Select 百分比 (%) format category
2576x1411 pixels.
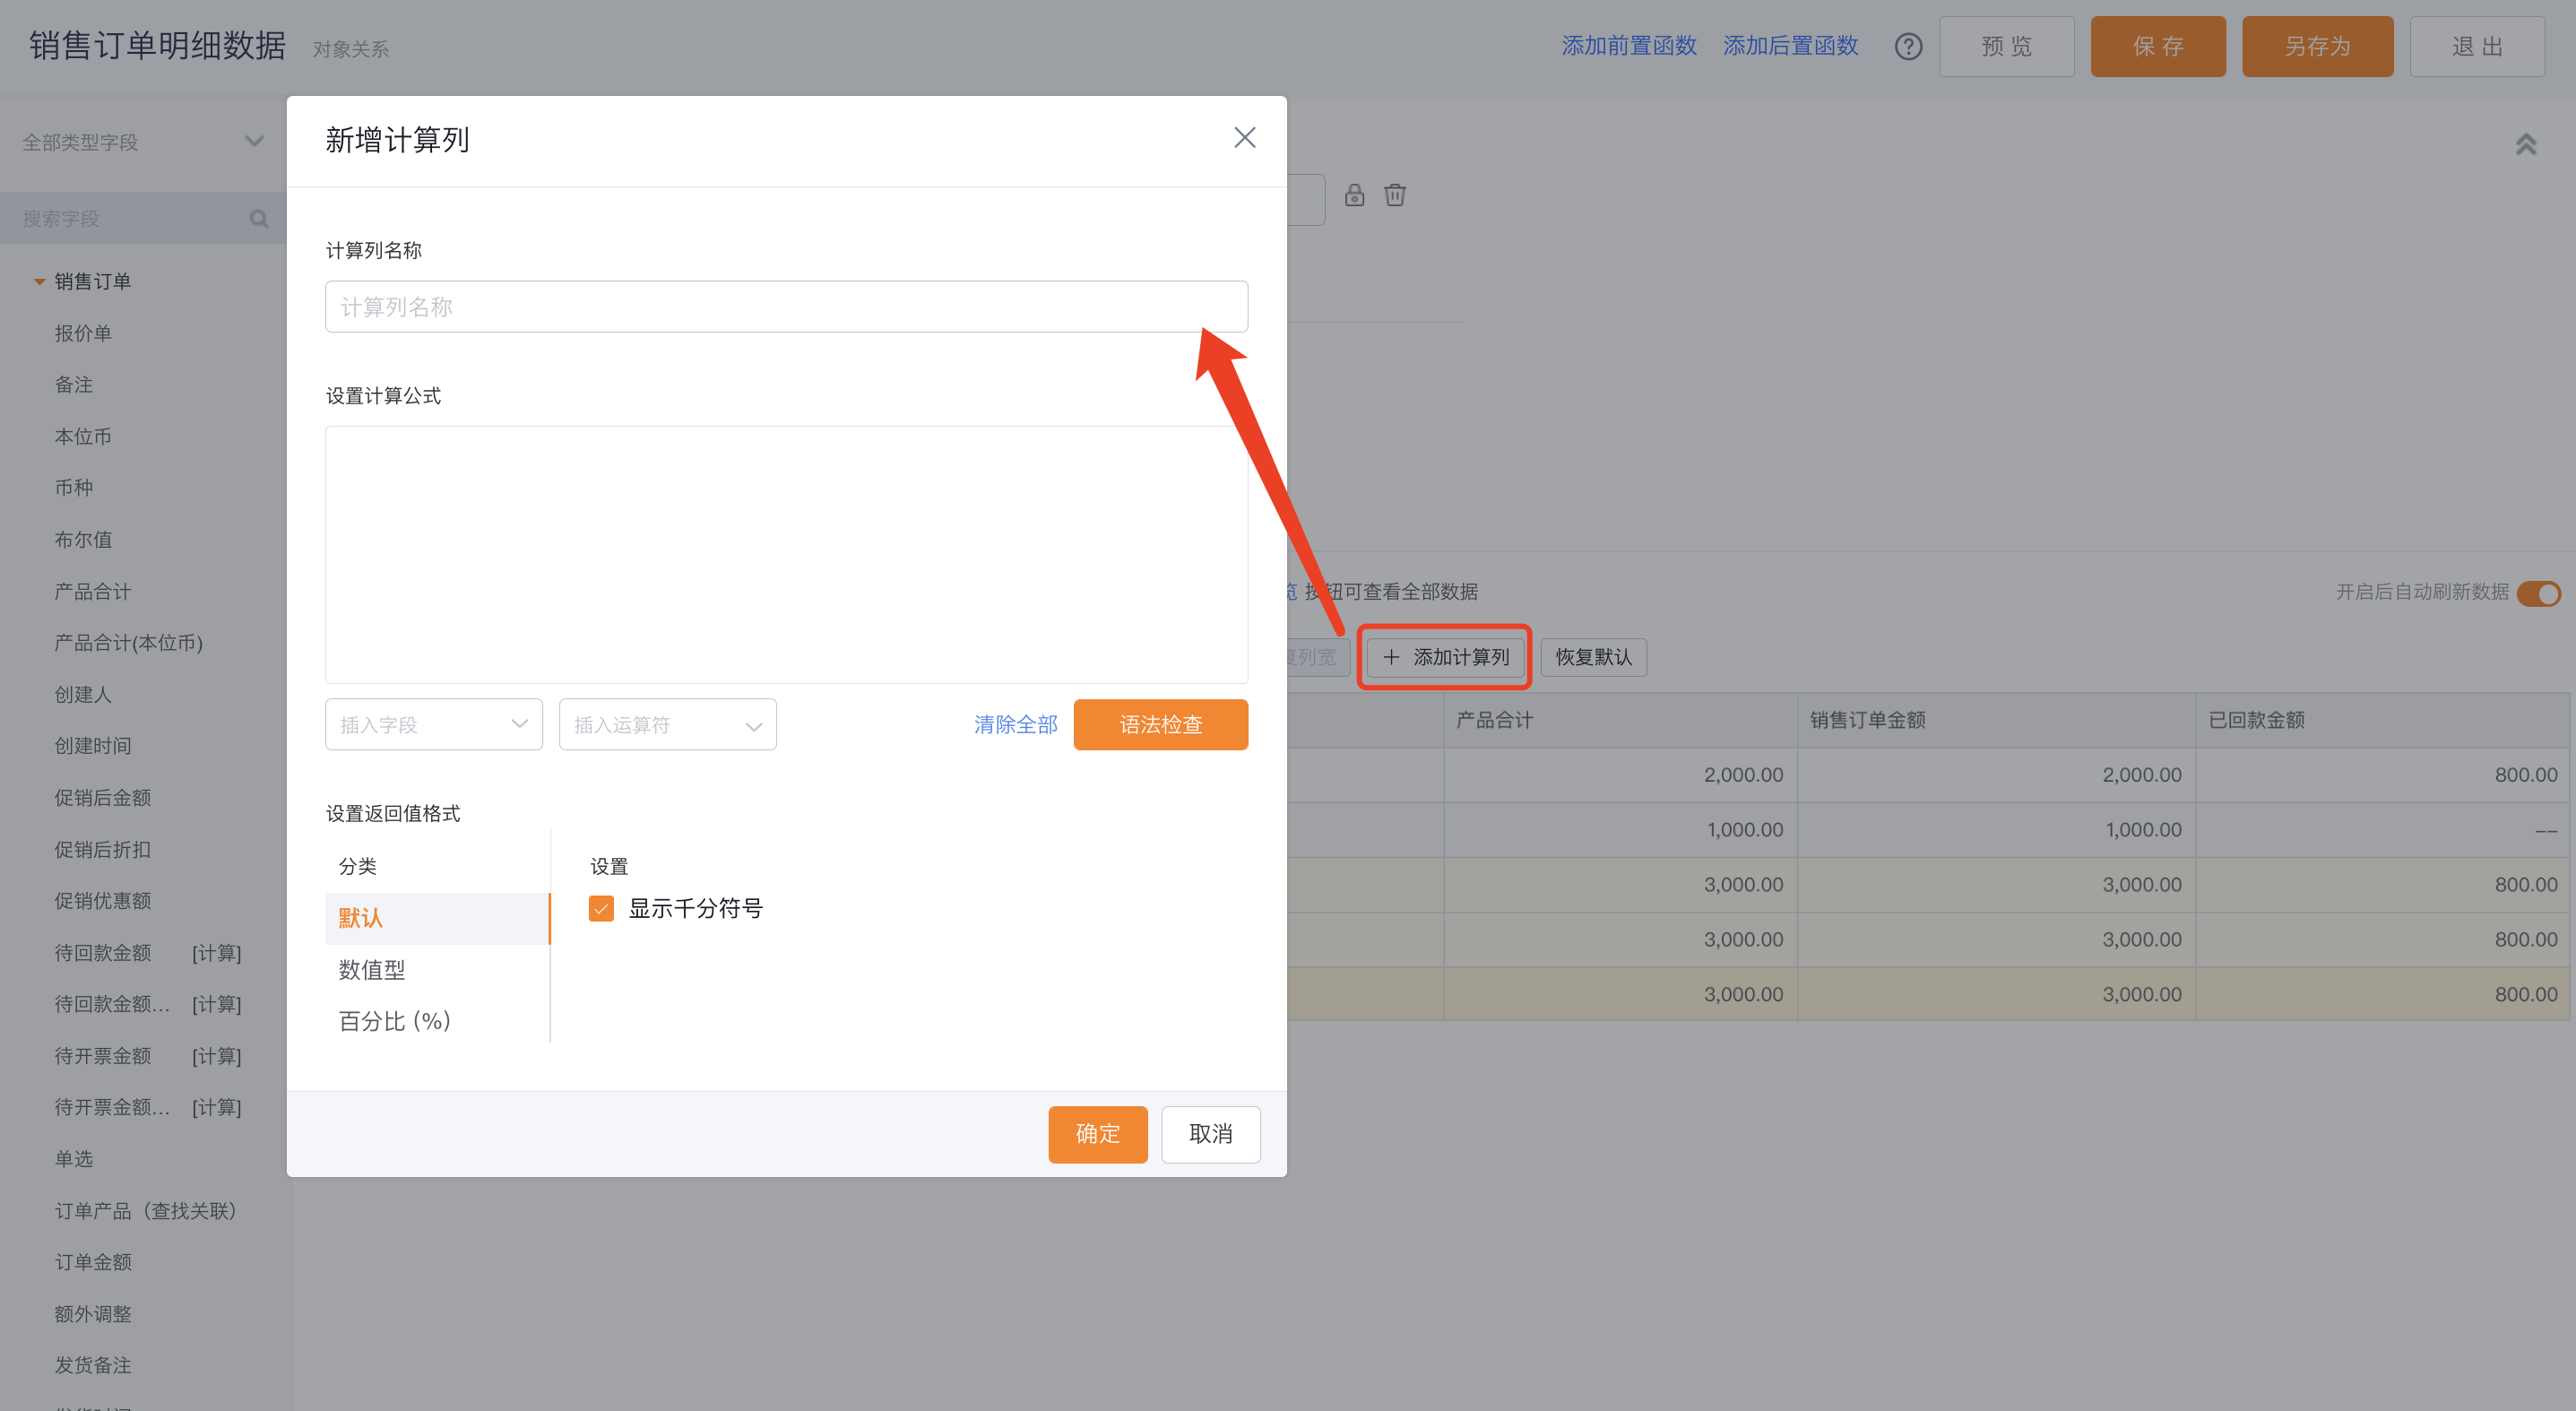click(x=437, y=1021)
